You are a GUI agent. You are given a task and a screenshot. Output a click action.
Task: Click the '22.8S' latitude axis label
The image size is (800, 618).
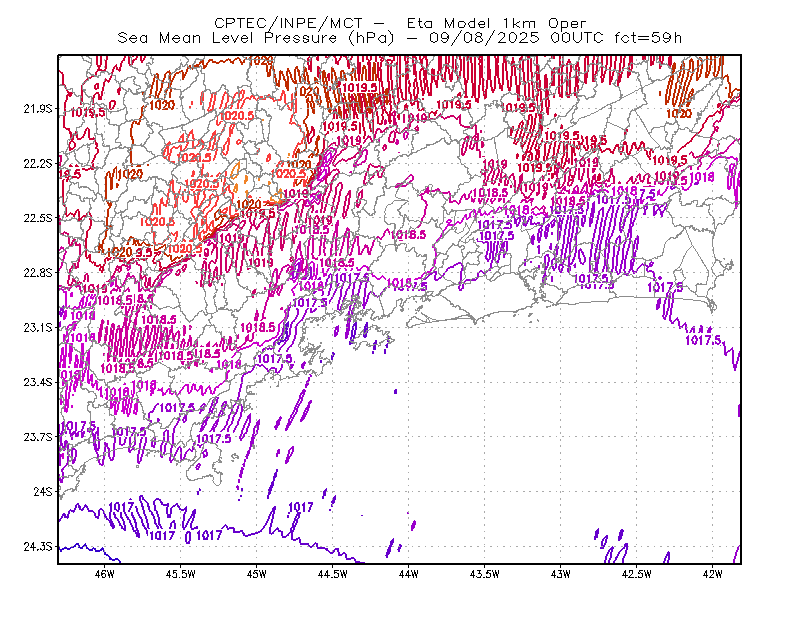pos(37,273)
